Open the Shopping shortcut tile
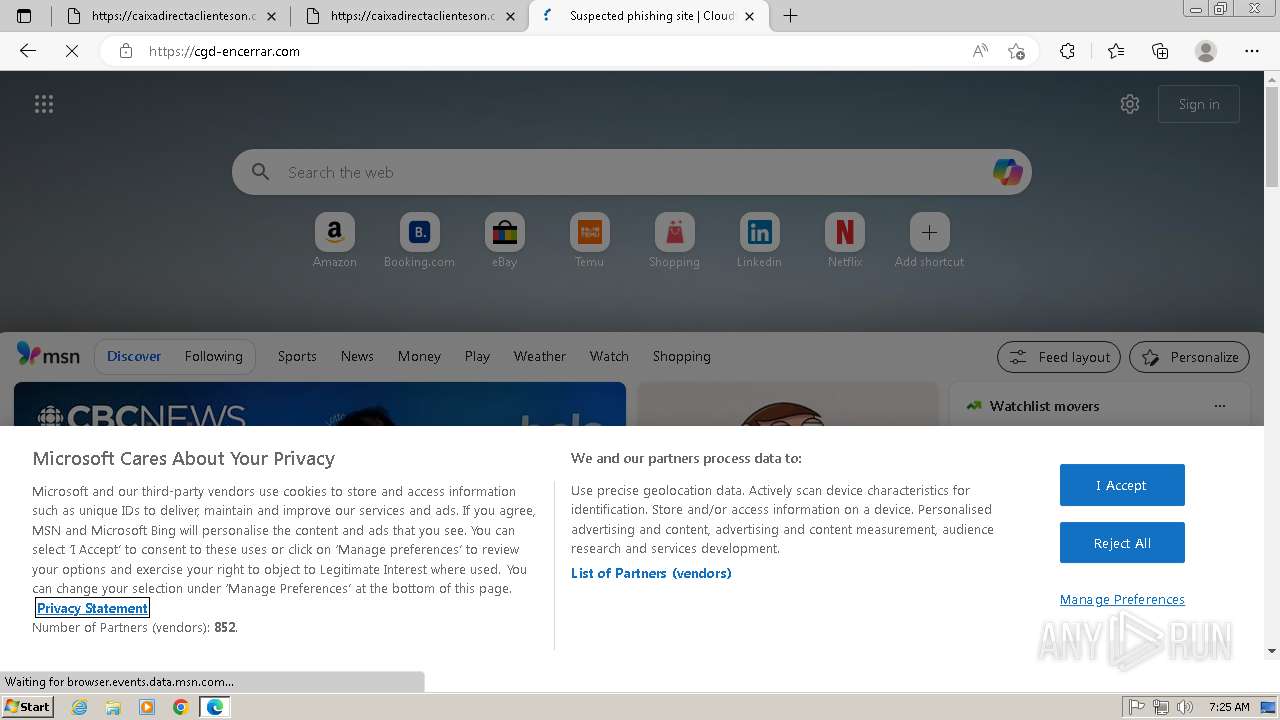The image size is (1280, 720). pyautogui.click(x=674, y=240)
